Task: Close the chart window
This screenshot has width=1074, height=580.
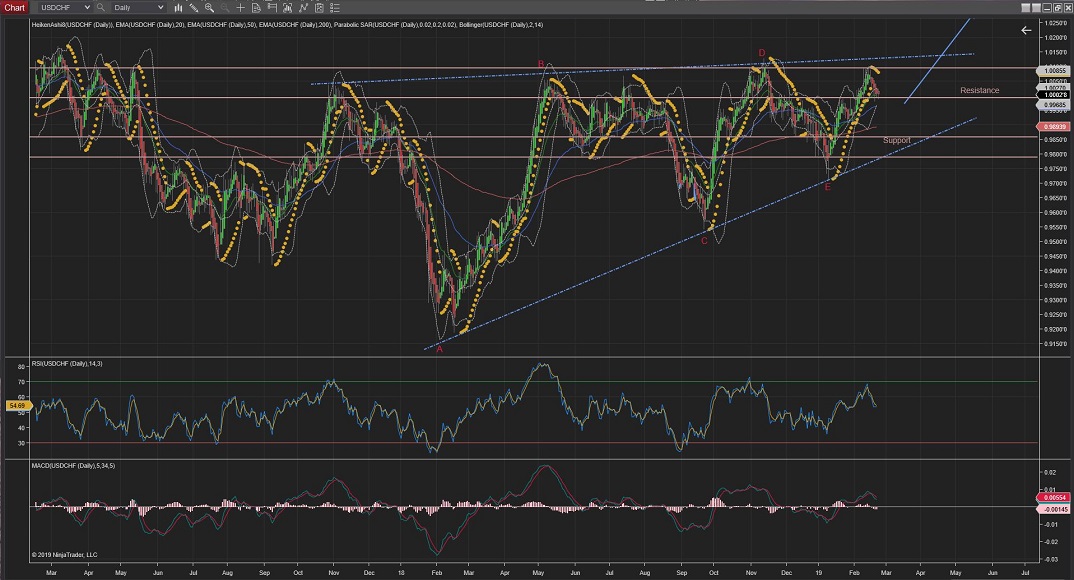Action: pyautogui.click(x=1069, y=8)
